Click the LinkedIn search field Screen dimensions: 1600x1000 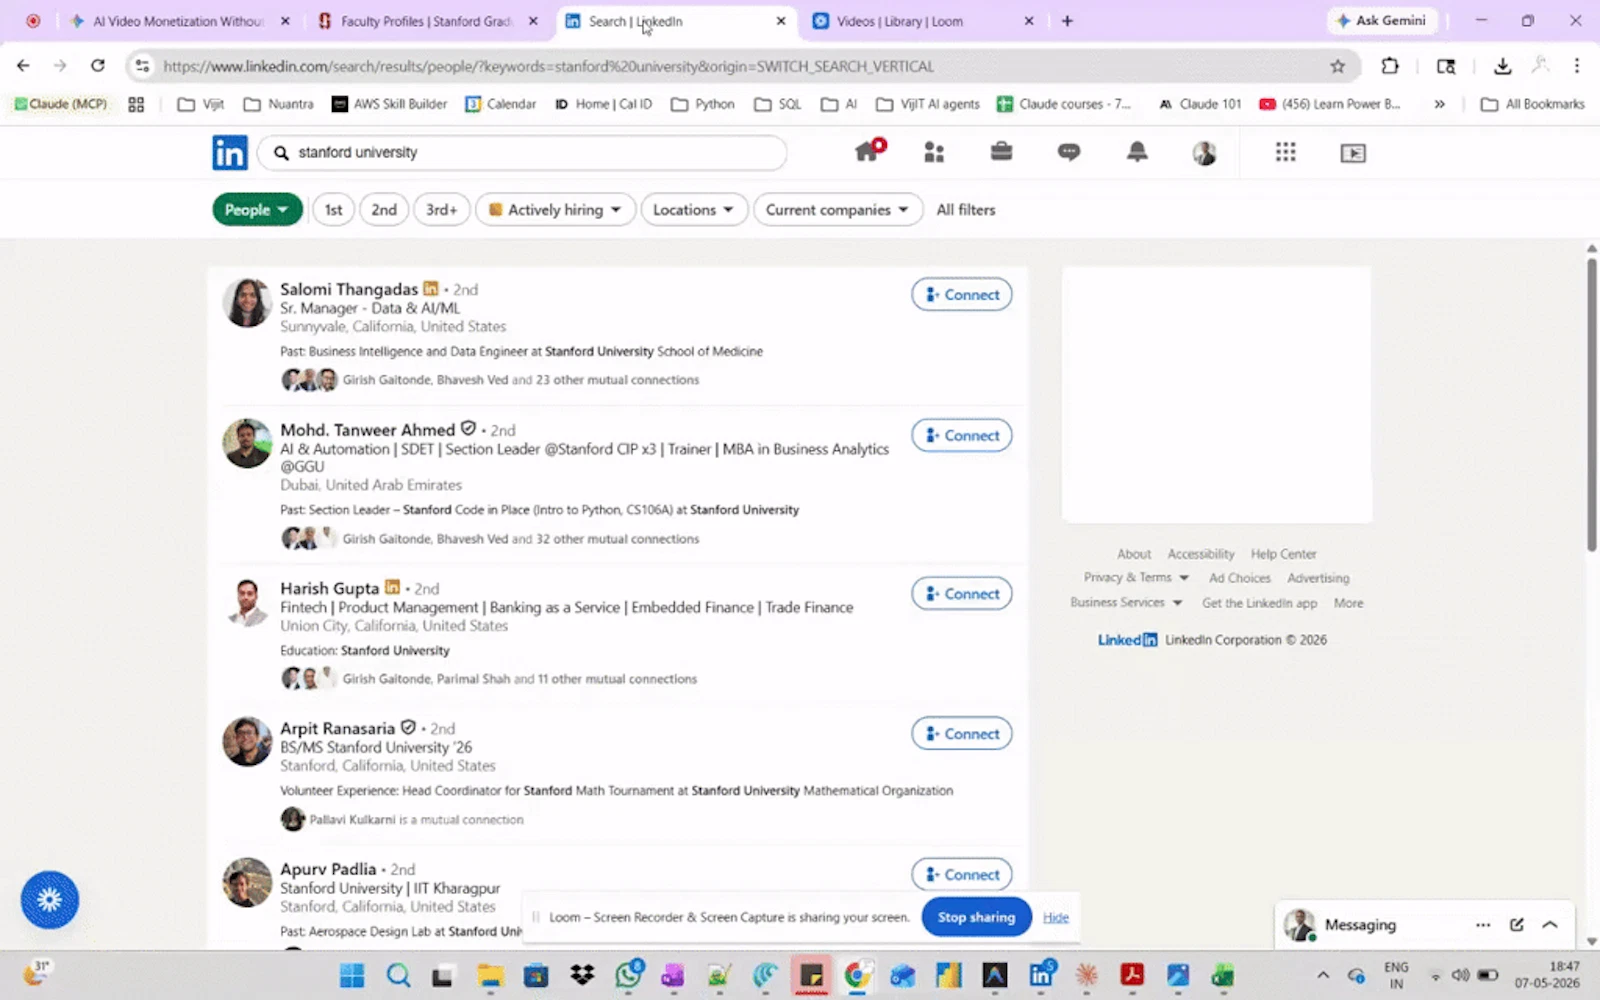click(522, 153)
